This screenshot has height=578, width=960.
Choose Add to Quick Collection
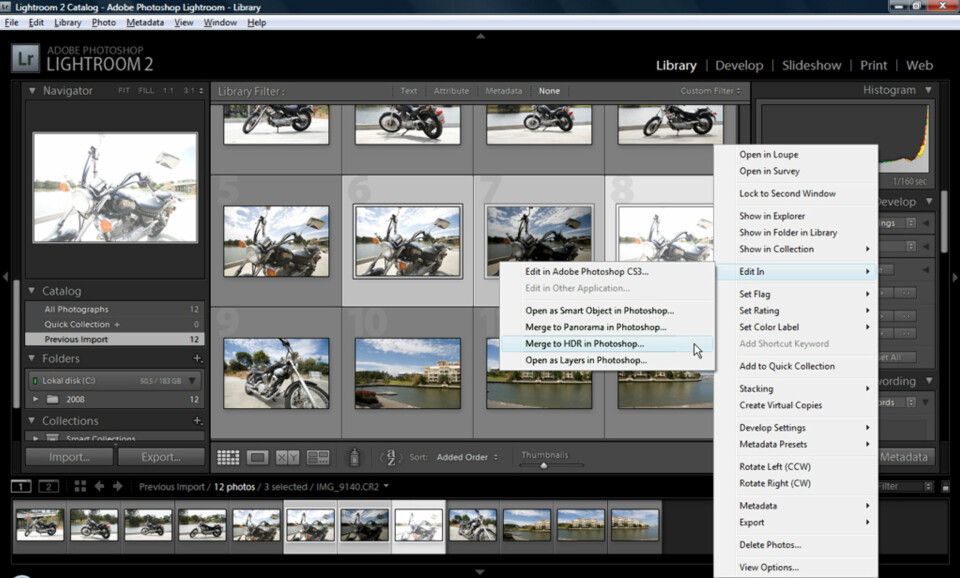coord(795,366)
